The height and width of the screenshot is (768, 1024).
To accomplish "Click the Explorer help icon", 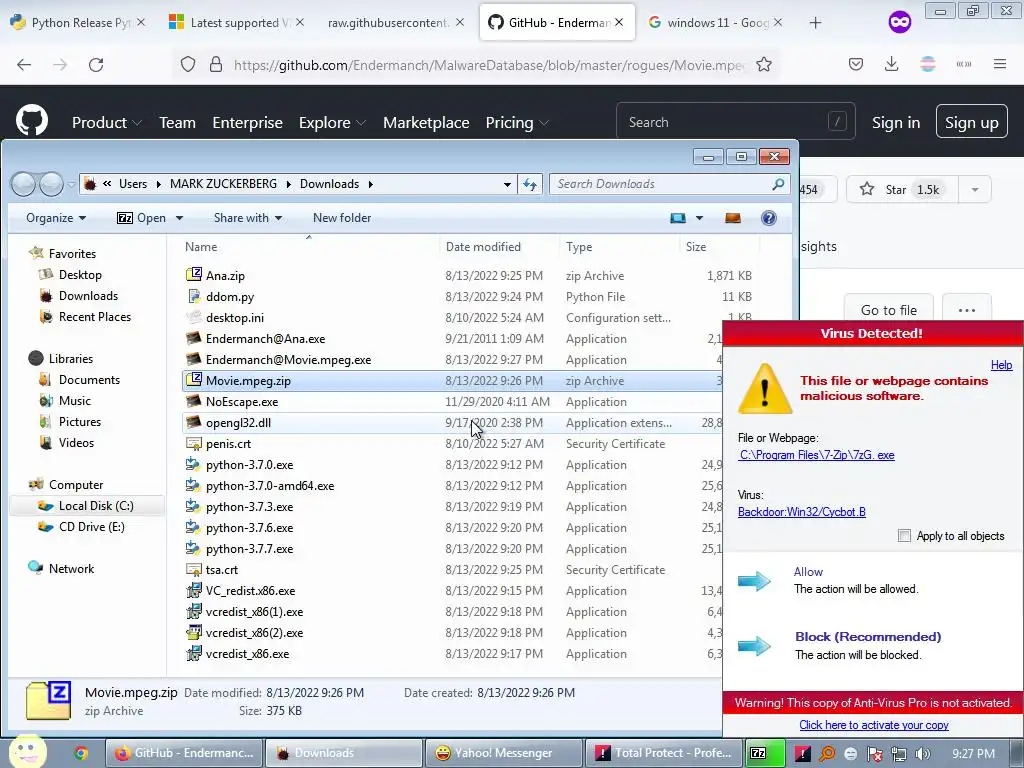I will tap(769, 218).
